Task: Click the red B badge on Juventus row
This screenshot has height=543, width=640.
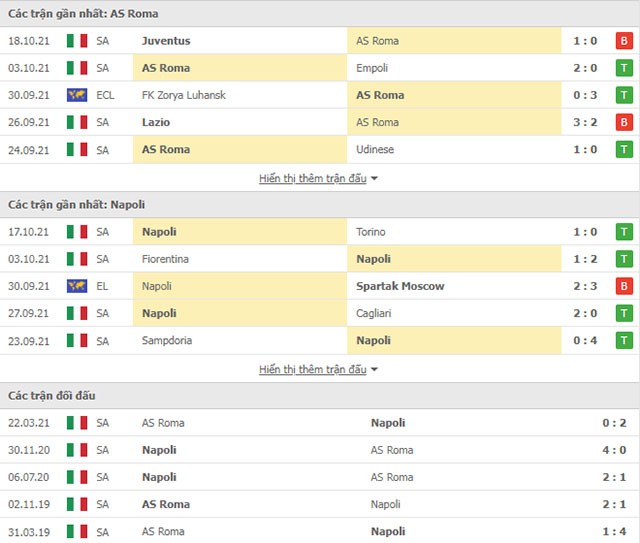Action: [x=624, y=41]
